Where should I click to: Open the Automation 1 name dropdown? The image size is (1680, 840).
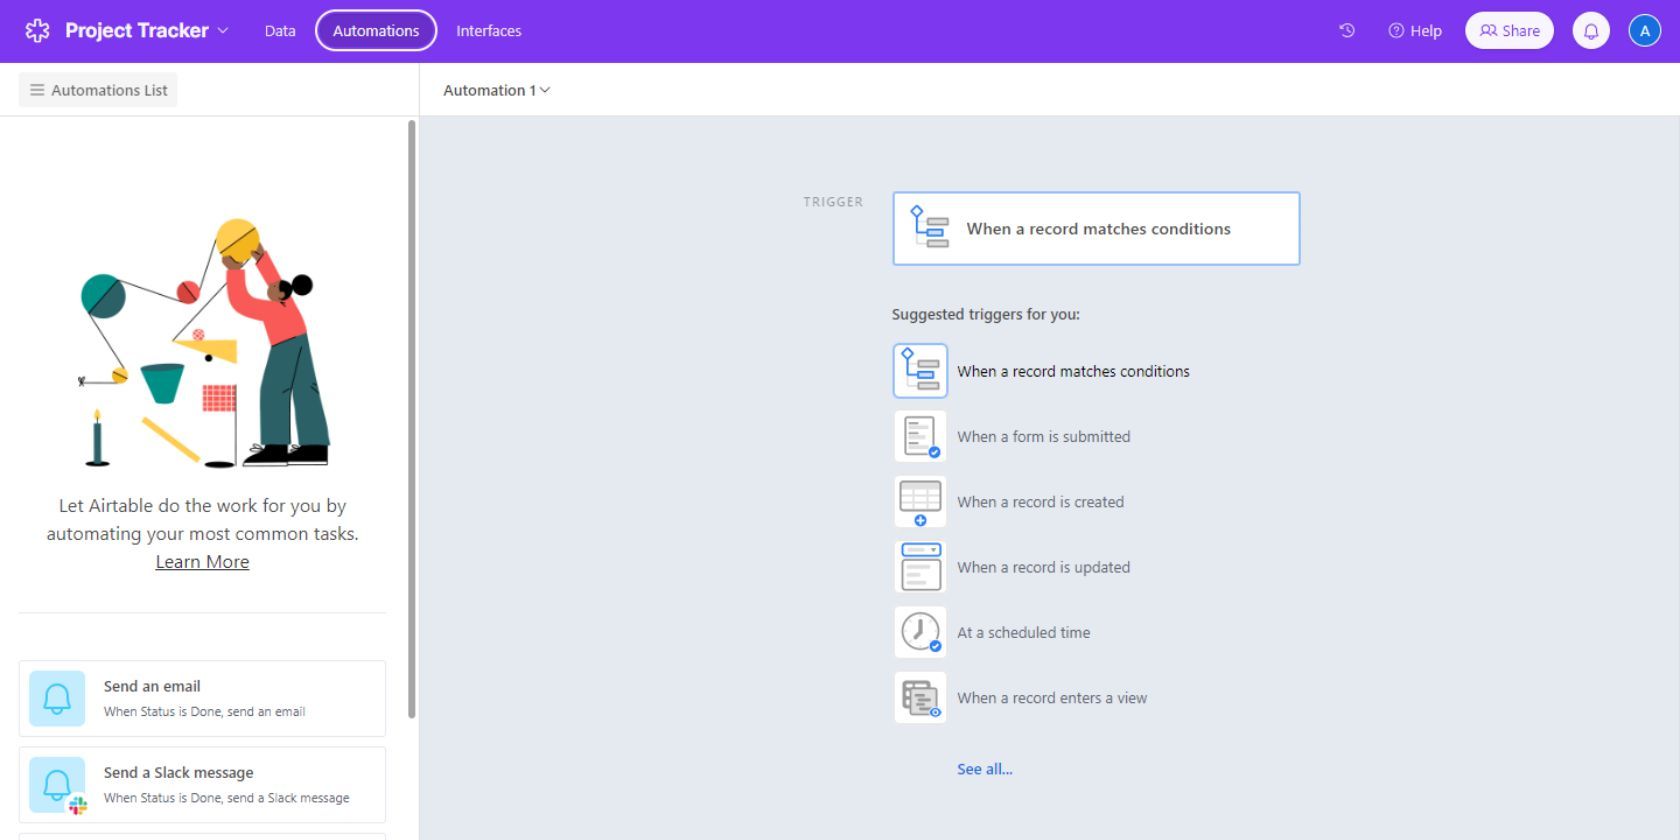click(497, 90)
